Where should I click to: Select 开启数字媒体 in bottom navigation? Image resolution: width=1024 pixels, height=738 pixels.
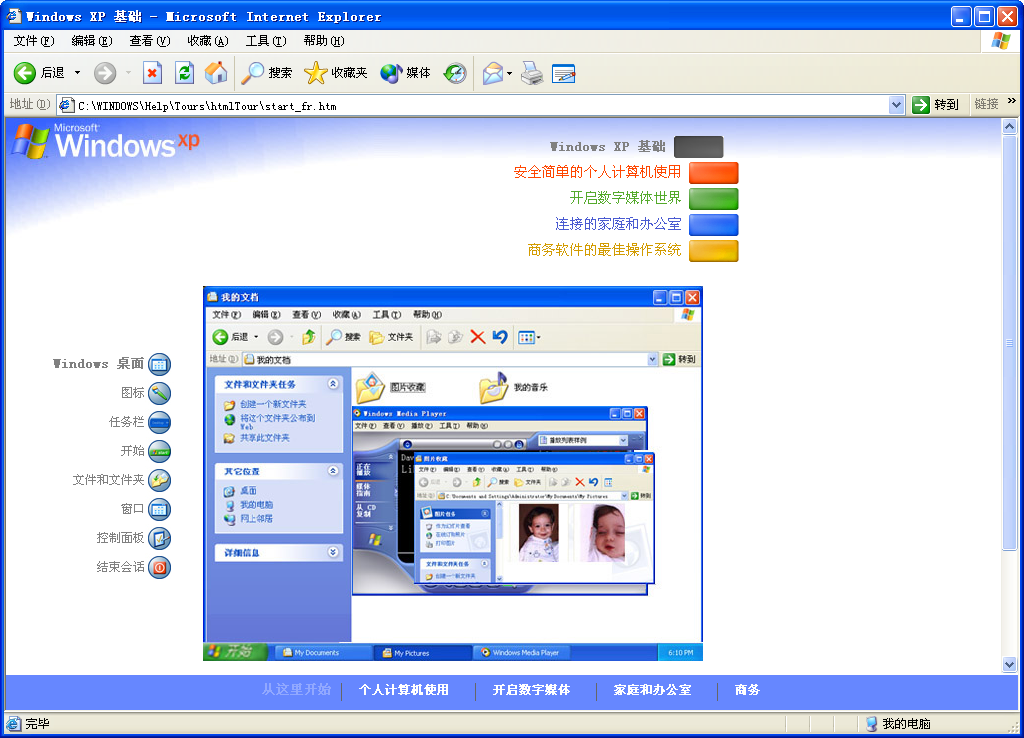coord(531,690)
